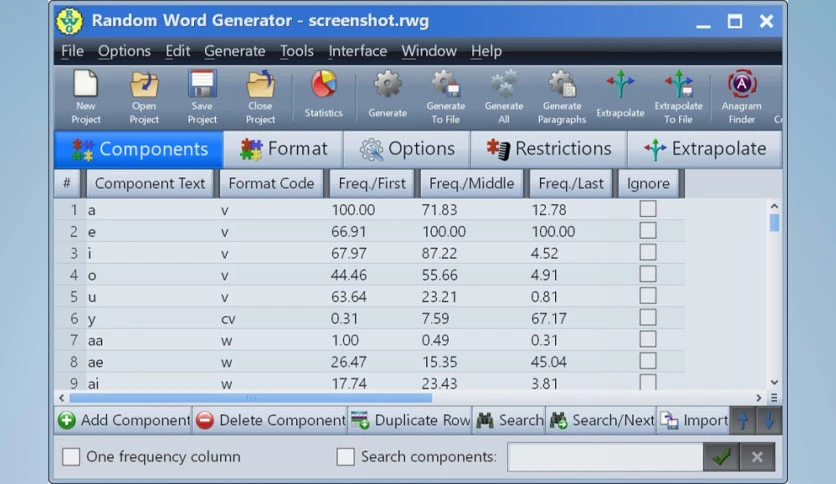
Task: Enable Search components checkbox
Action: 345,457
